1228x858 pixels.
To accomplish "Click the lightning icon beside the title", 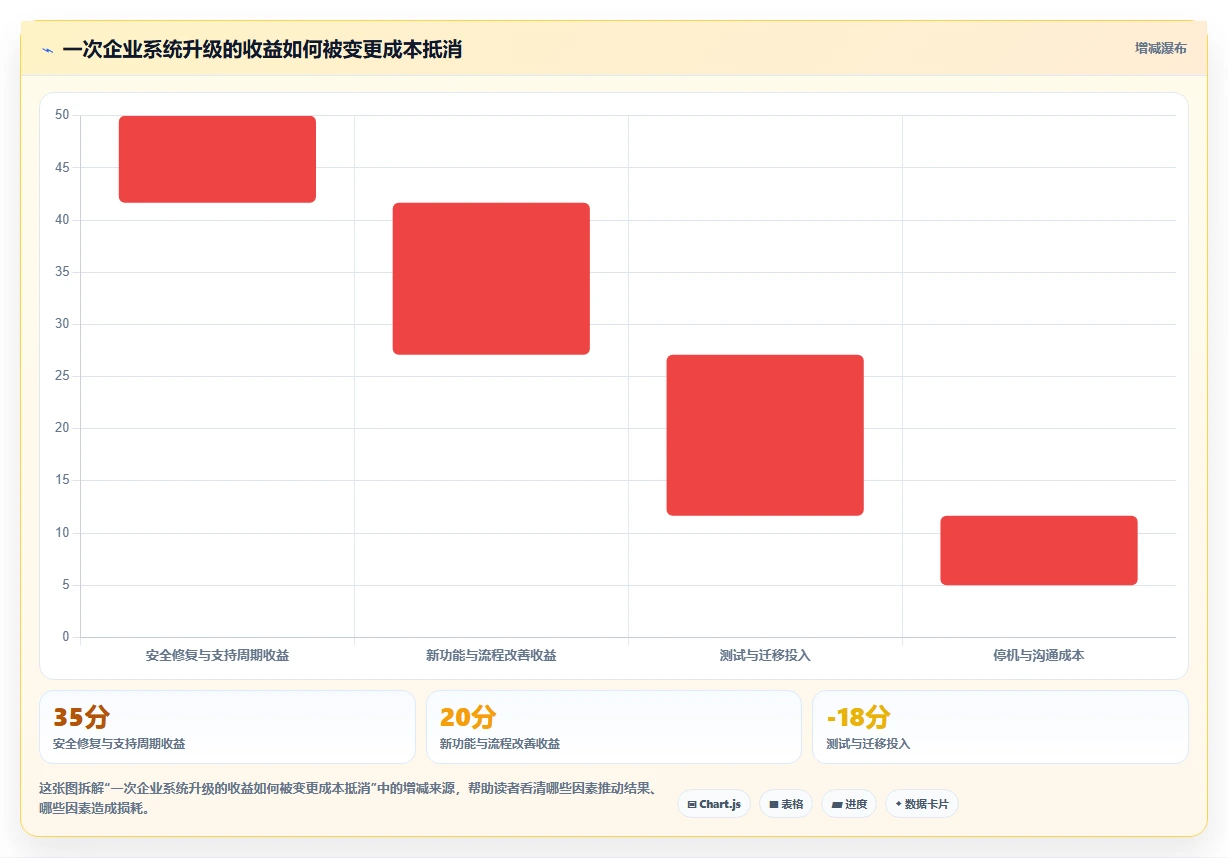I will pos(47,50).
